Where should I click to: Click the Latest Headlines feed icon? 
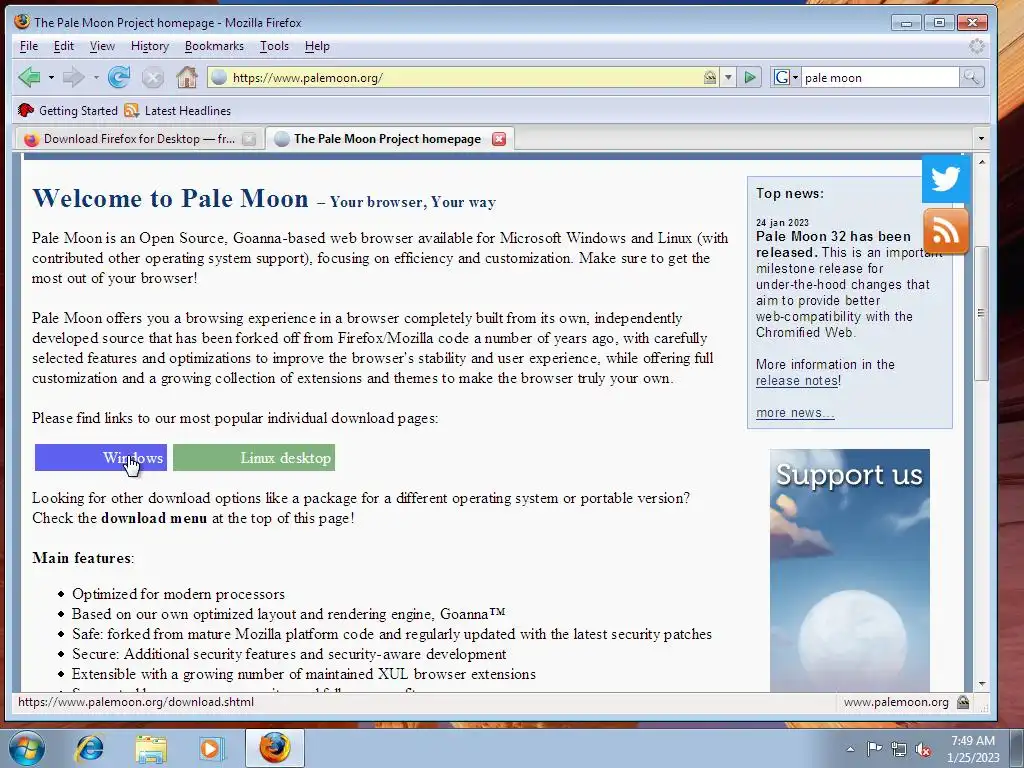click(132, 110)
